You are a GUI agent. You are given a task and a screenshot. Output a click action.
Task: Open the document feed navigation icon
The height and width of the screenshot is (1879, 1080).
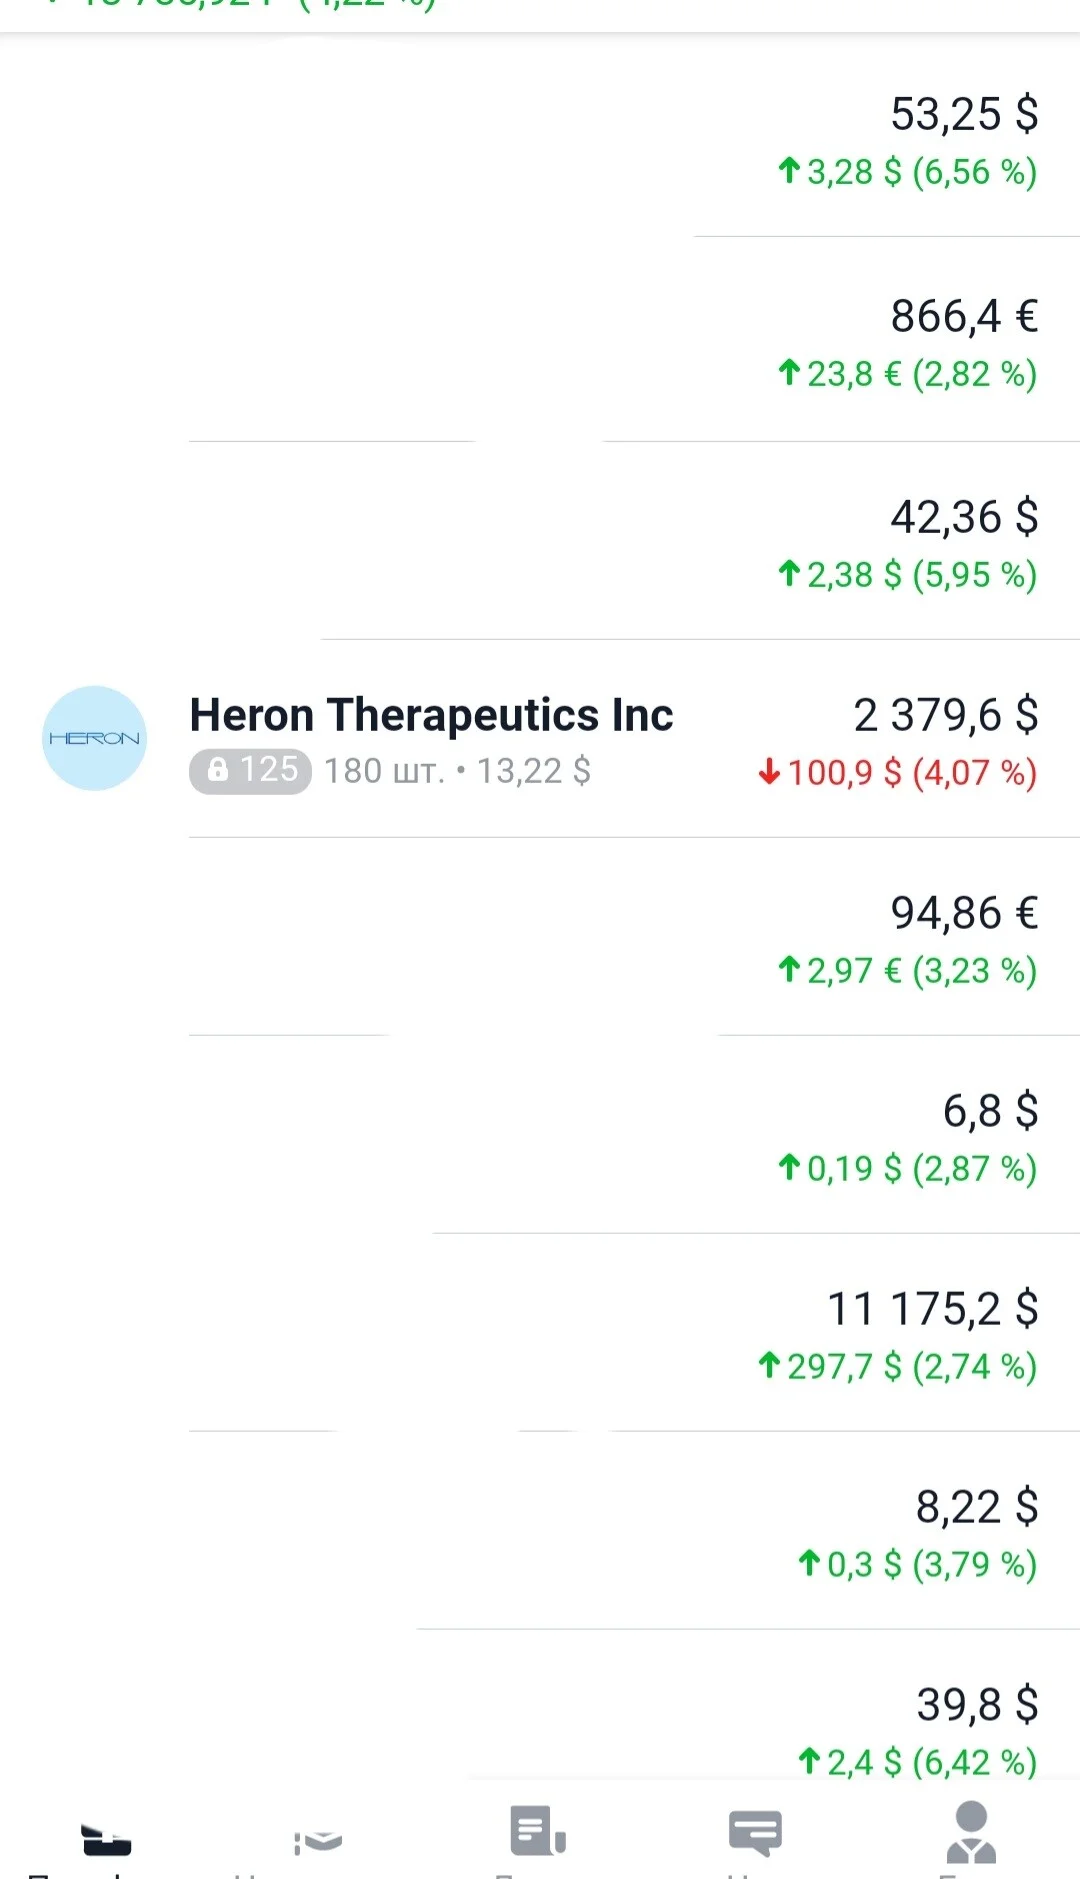[x=538, y=1830]
